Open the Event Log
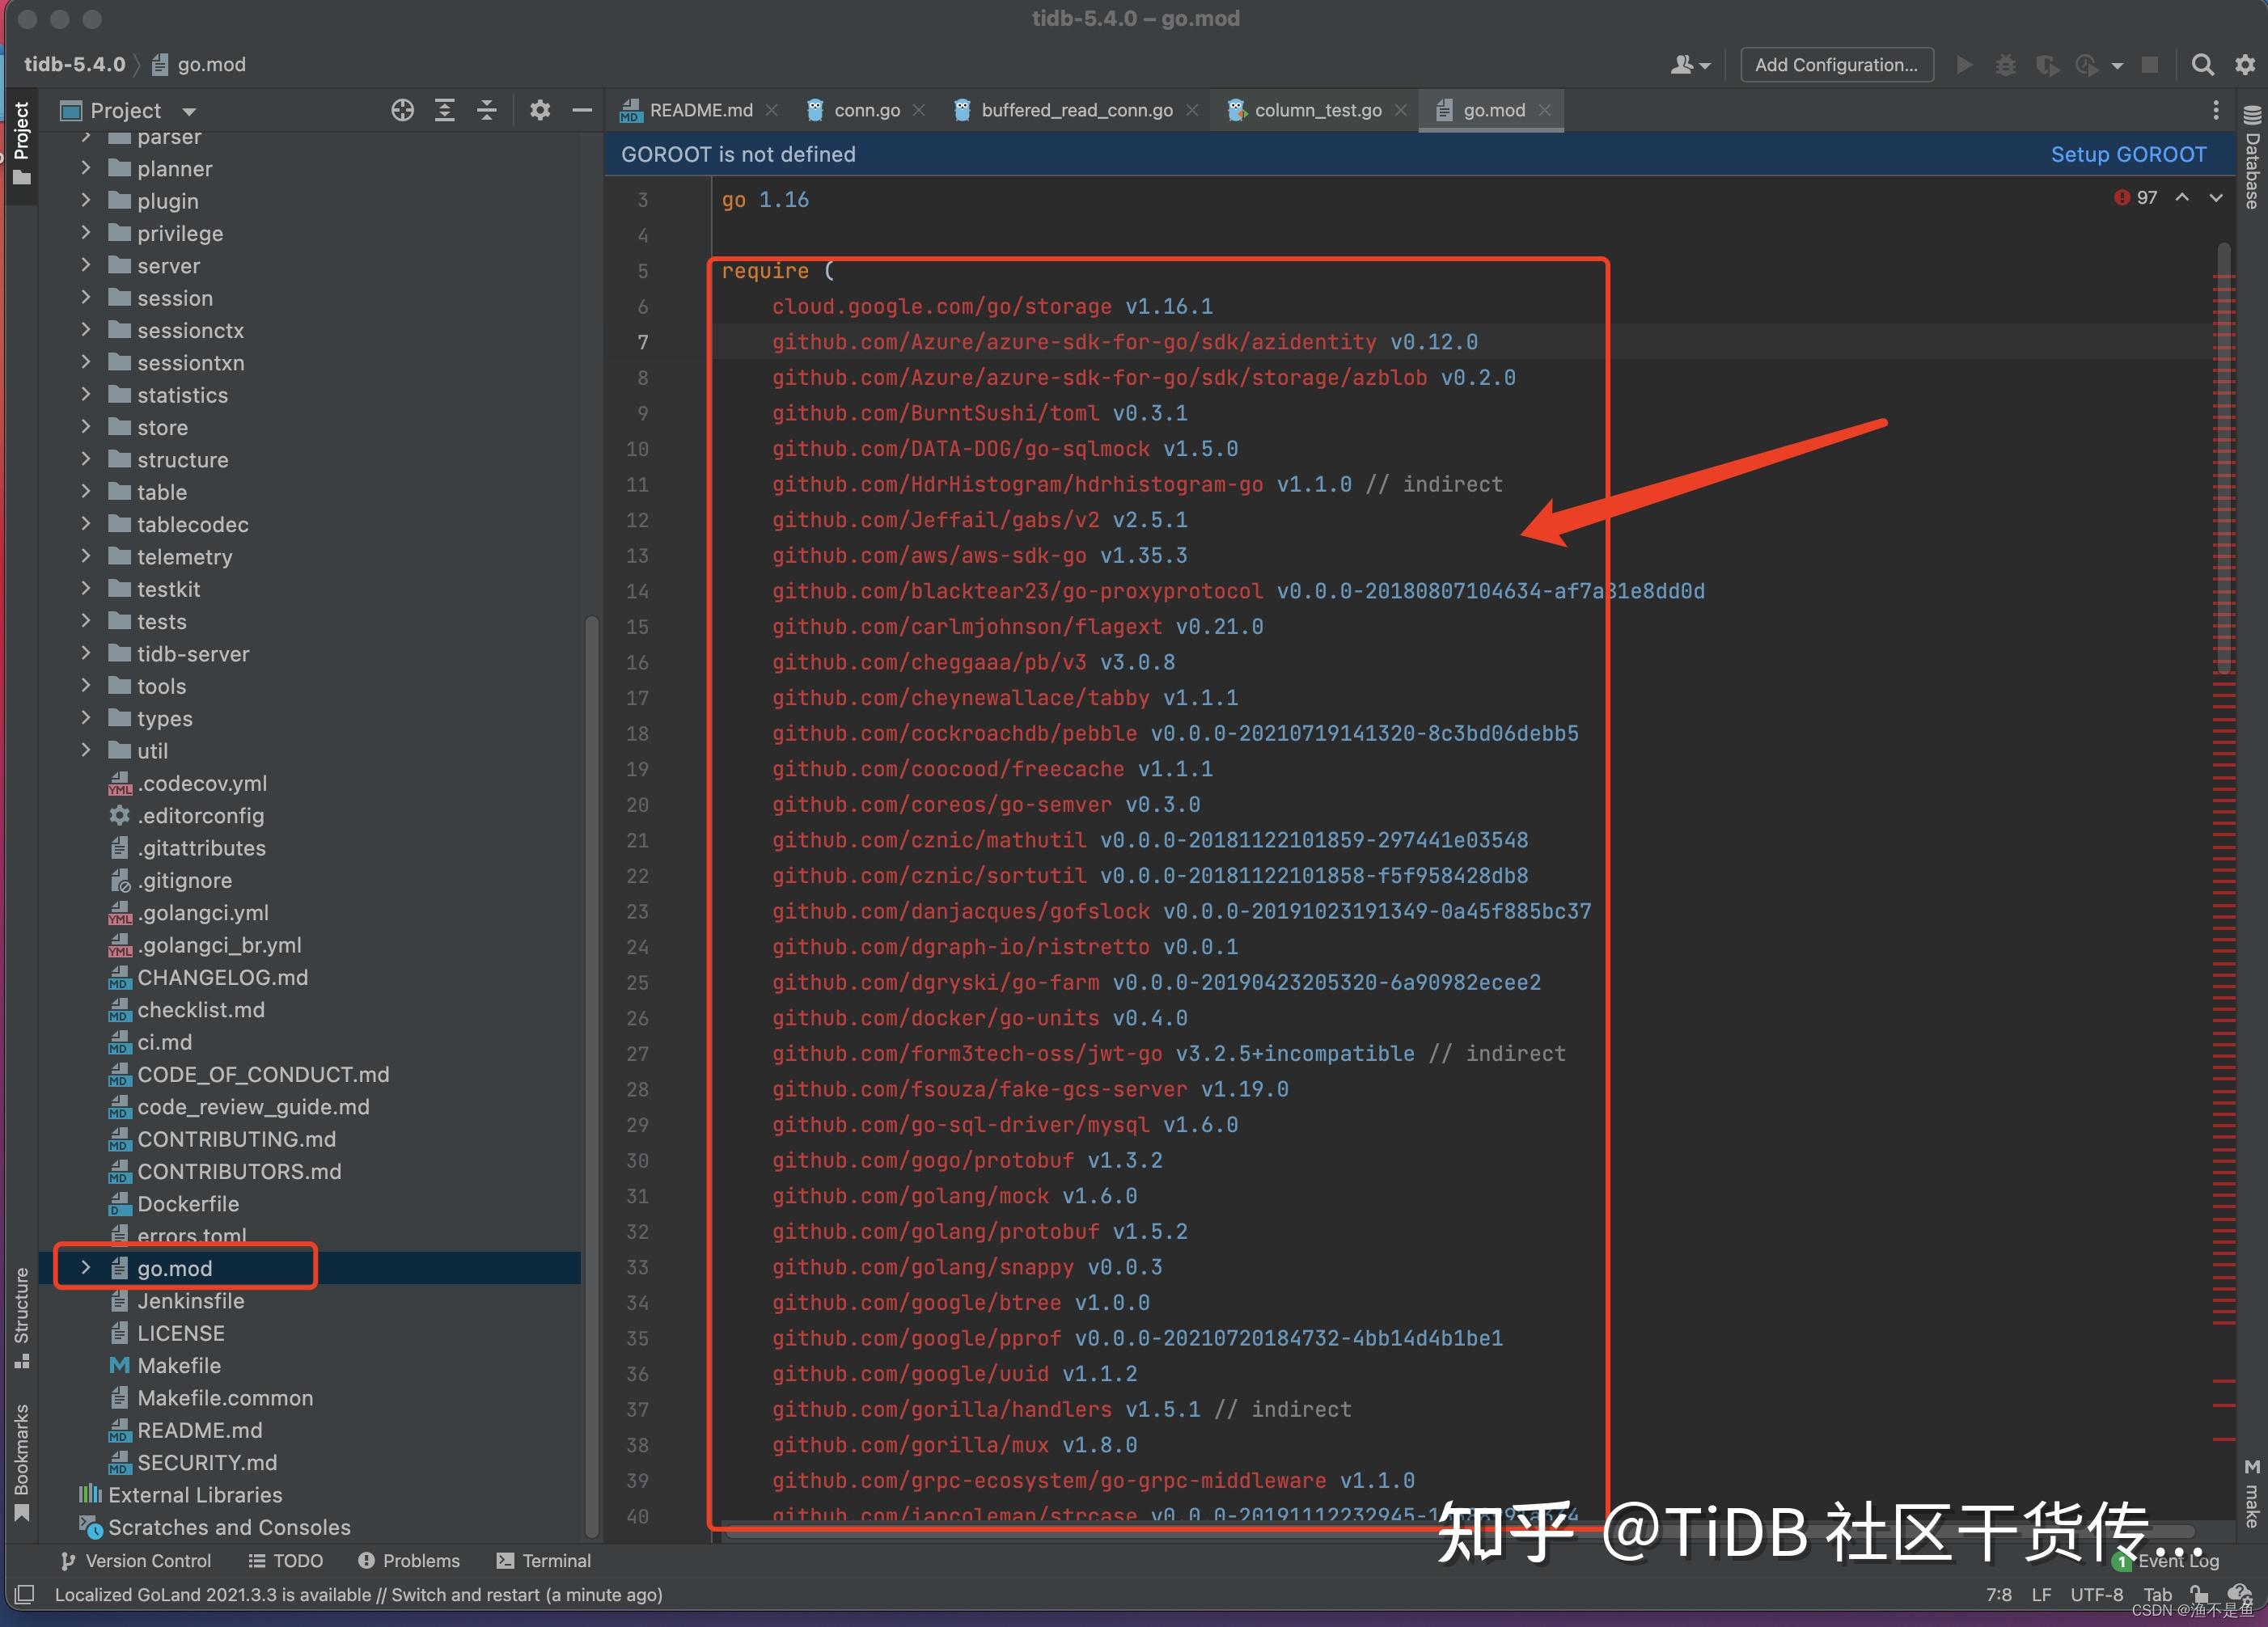This screenshot has width=2268, height=1627. click(2167, 1561)
